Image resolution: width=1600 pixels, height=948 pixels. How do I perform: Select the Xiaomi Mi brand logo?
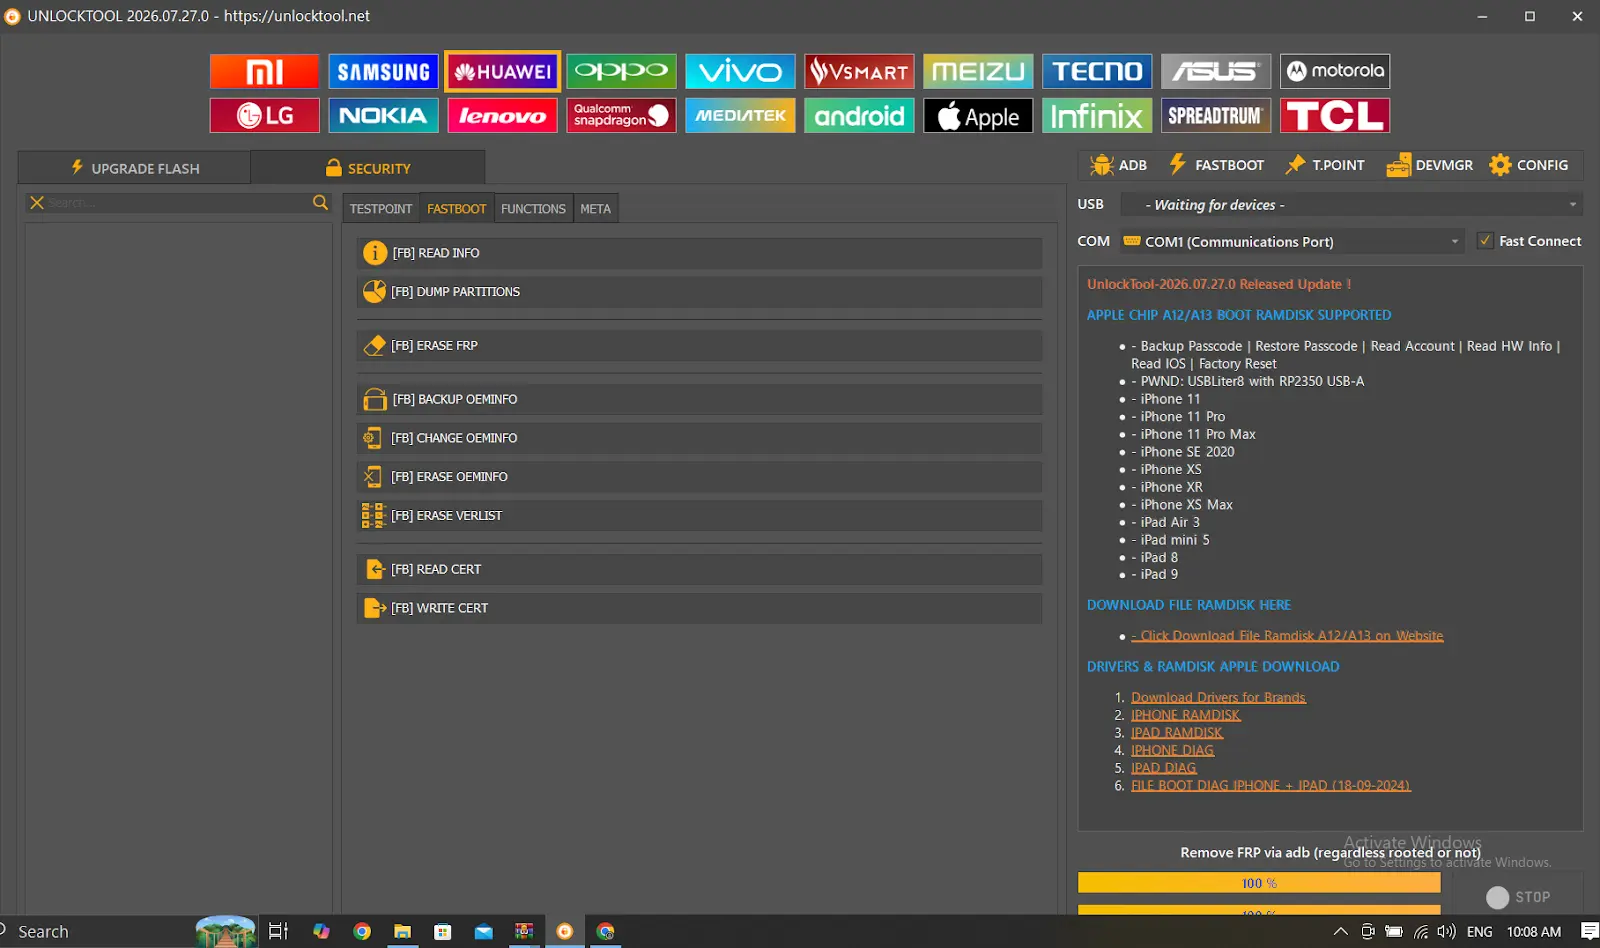click(264, 71)
